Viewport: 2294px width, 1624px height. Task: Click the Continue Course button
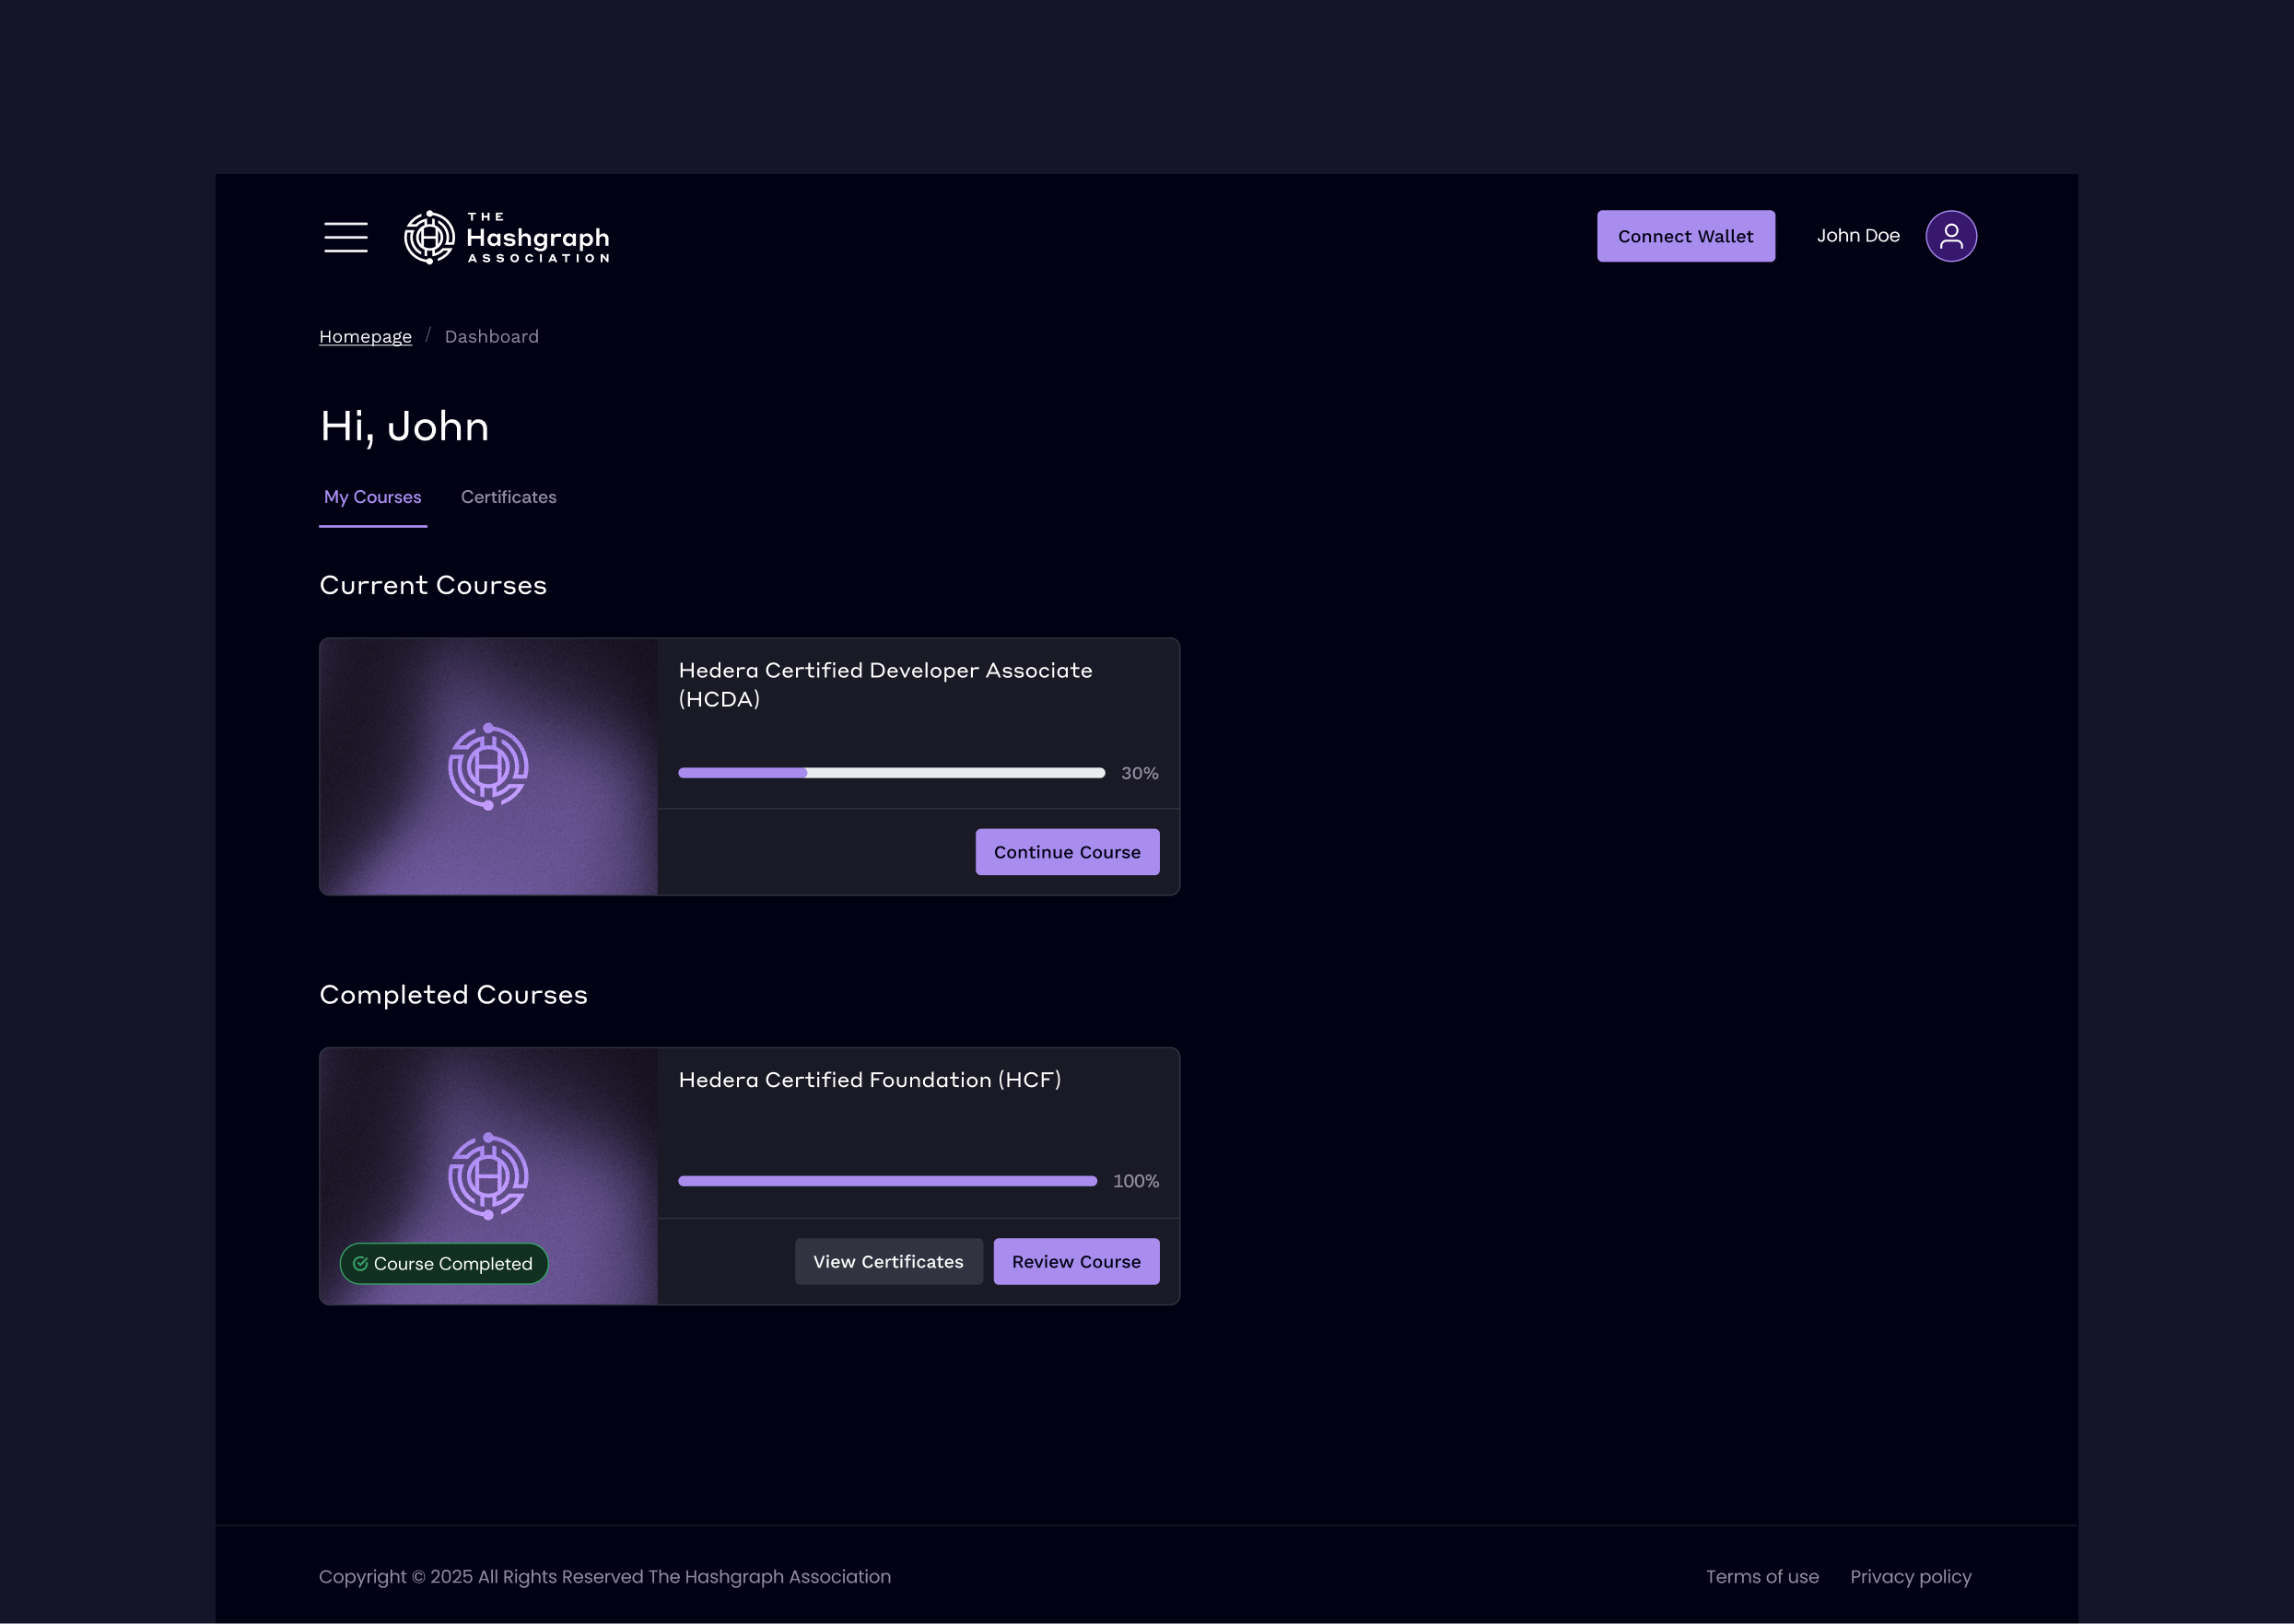pyautogui.click(x=1067, y=852)
